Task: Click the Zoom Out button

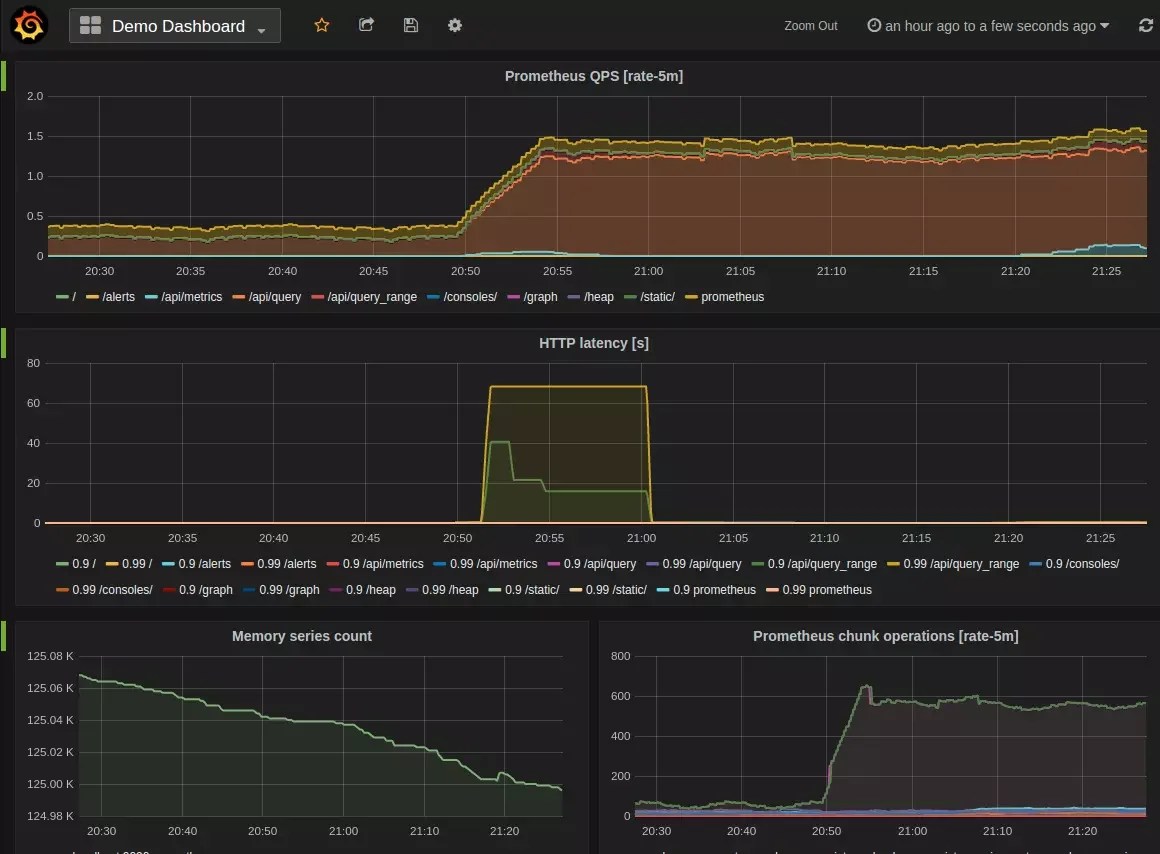Action: tap(810, 25)
